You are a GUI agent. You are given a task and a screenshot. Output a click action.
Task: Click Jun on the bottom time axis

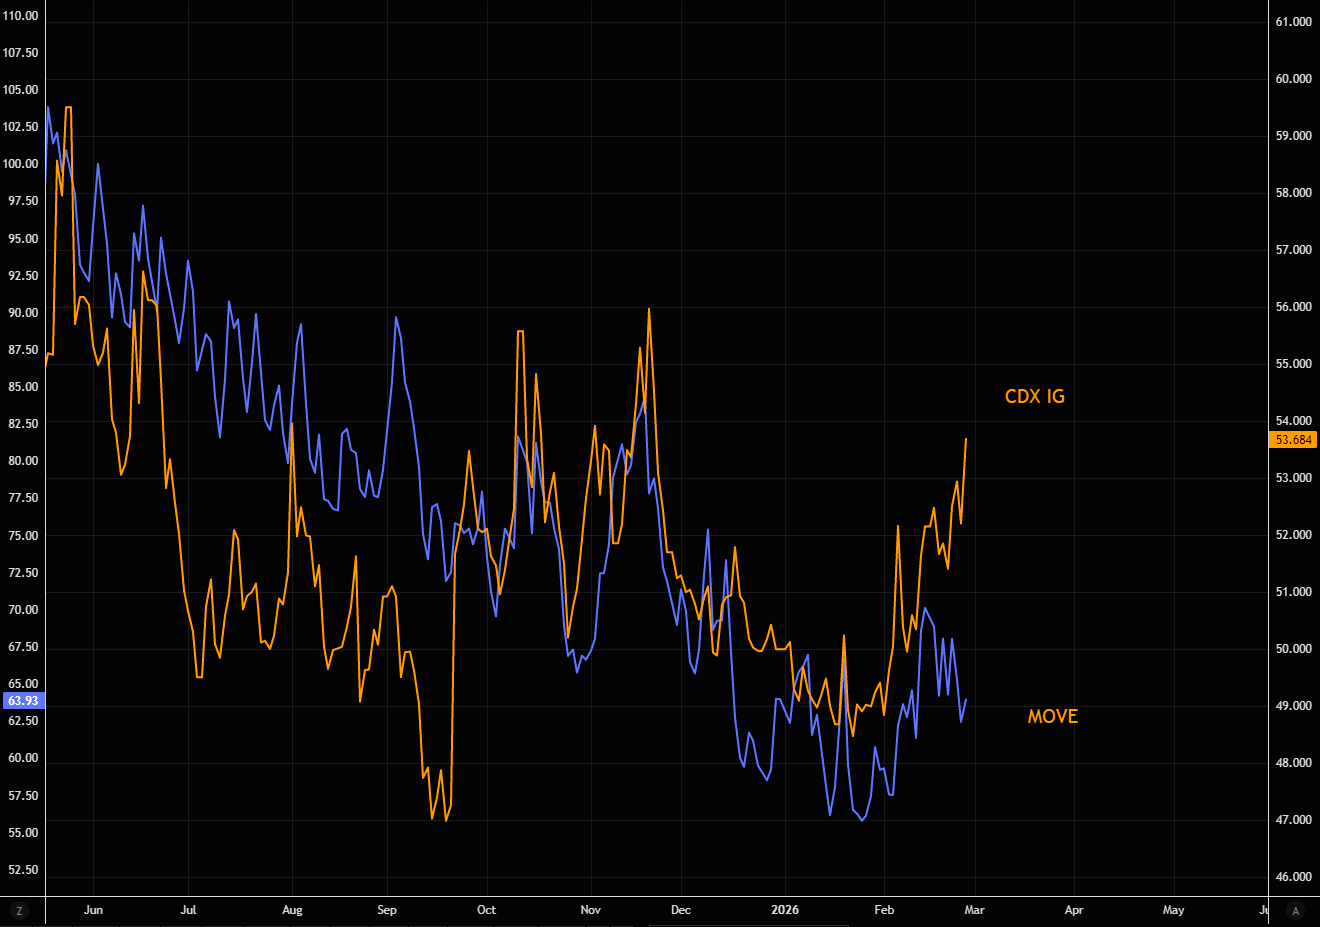pyautogui.click(x=93, y=910)
